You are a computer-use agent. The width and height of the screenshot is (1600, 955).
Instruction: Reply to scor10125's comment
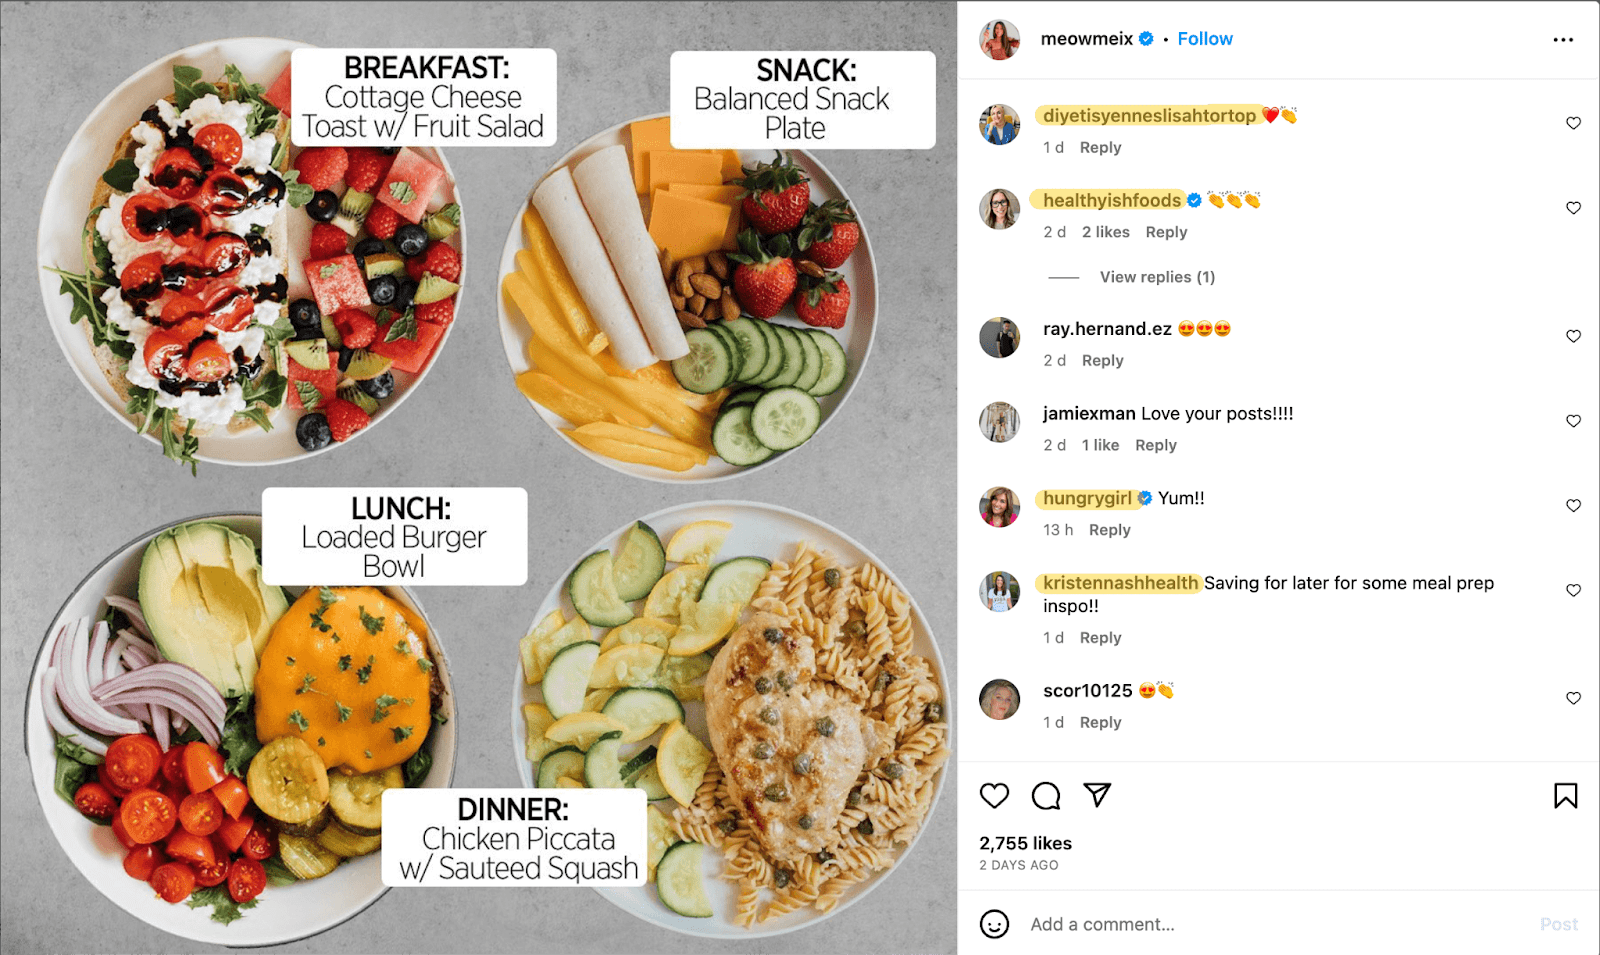[x=1101, y=722]
